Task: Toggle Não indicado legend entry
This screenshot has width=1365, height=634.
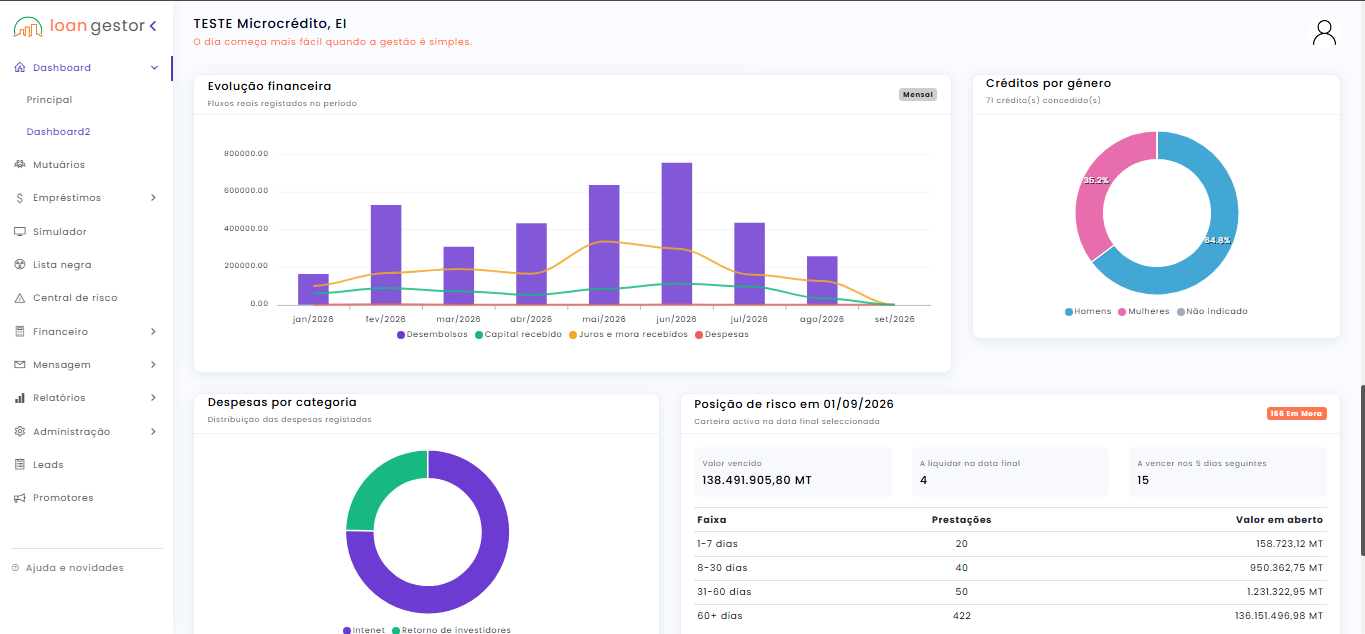Action: tap(1212, 311)
